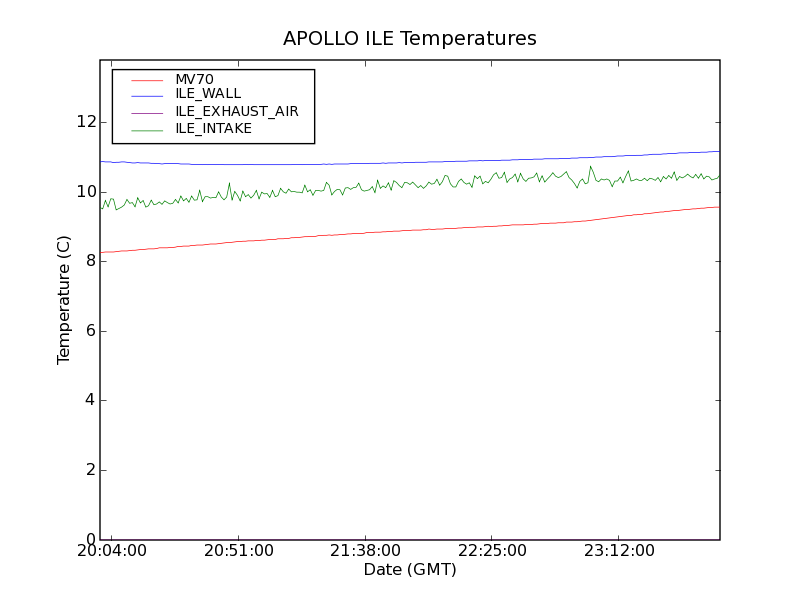This screenshot has height=600, width=800.
Task: Click the 2 y-axis tick label
Action: [x=91, y=470]
